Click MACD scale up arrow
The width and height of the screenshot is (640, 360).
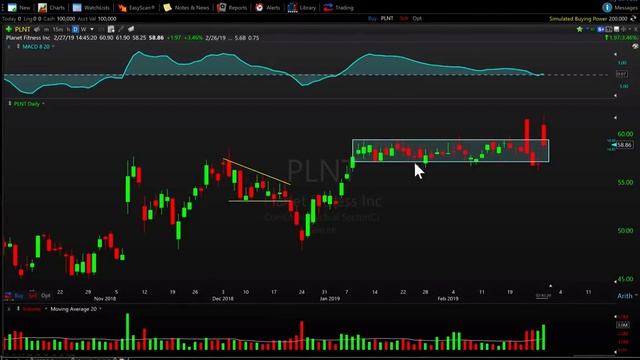tap(616, 54)
